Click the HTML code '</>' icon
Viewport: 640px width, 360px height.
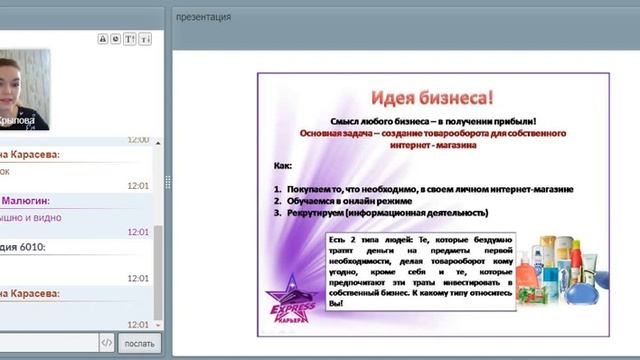click(x=107, y=343)
